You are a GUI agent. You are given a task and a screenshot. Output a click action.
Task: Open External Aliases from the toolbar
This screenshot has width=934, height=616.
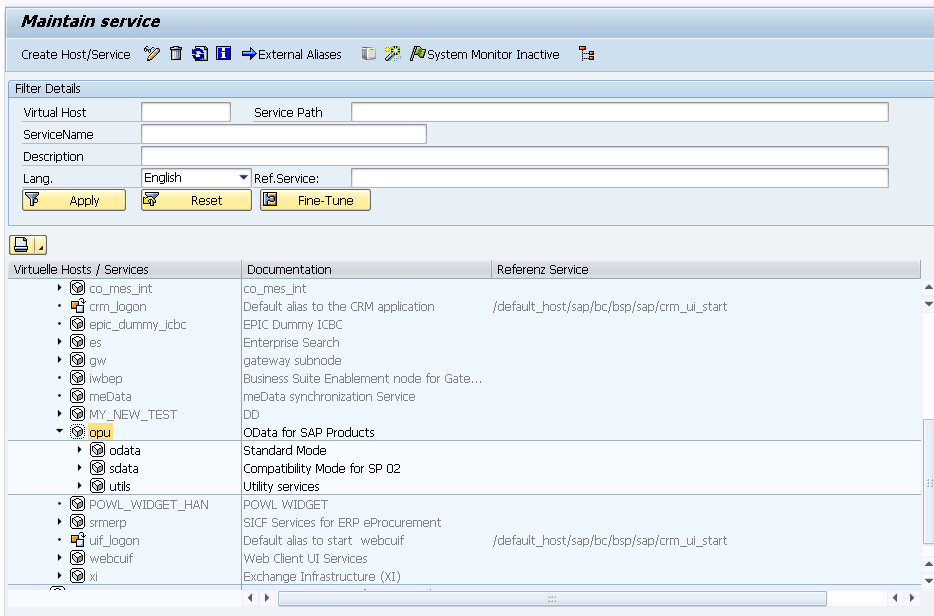pyautogui.click(x=292, y=54)
